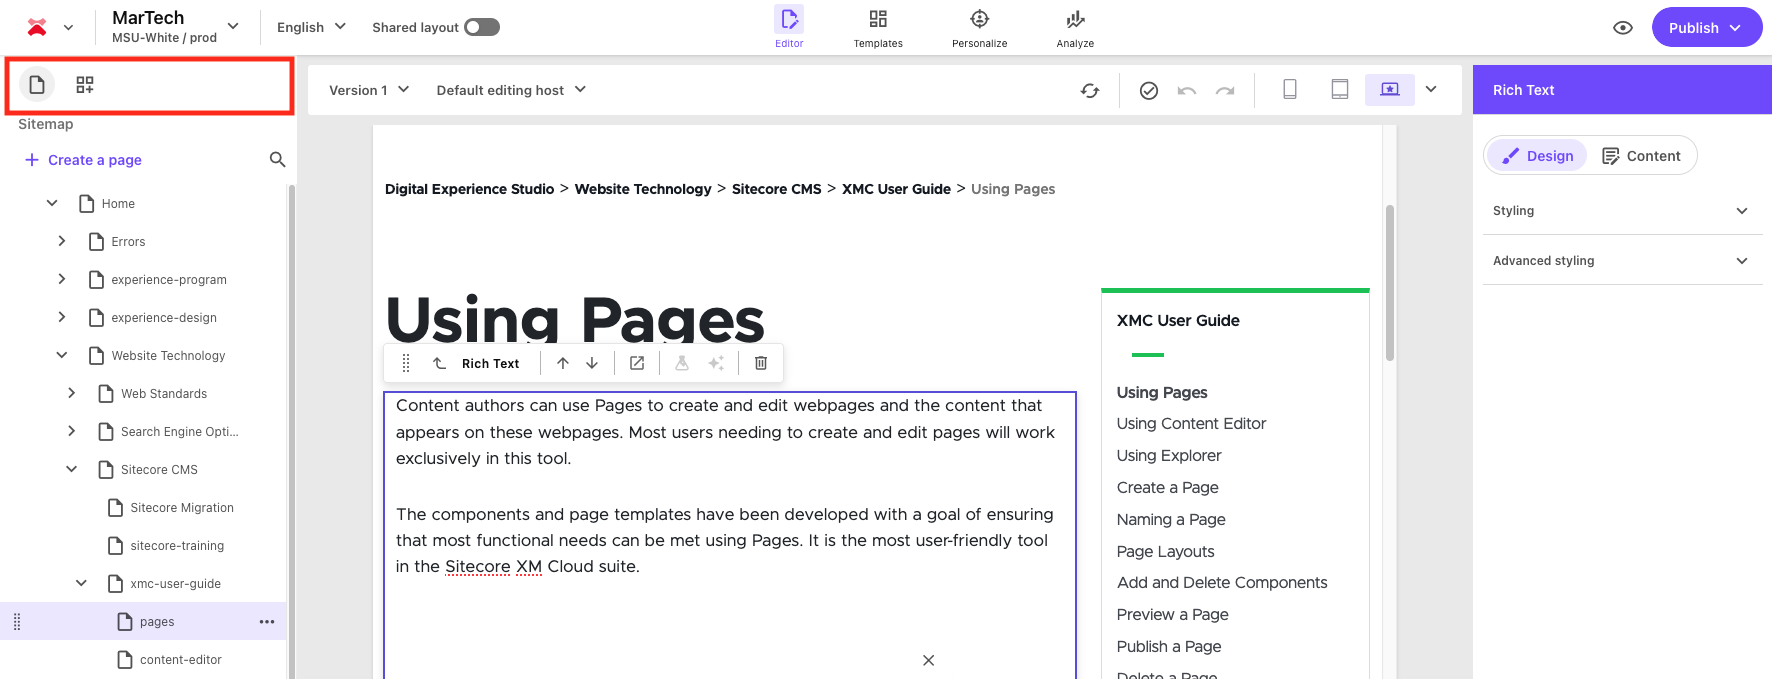This screenshot has height=679, width=1772.
Task: Open Naming a Page link
Action: point(1171,520)
